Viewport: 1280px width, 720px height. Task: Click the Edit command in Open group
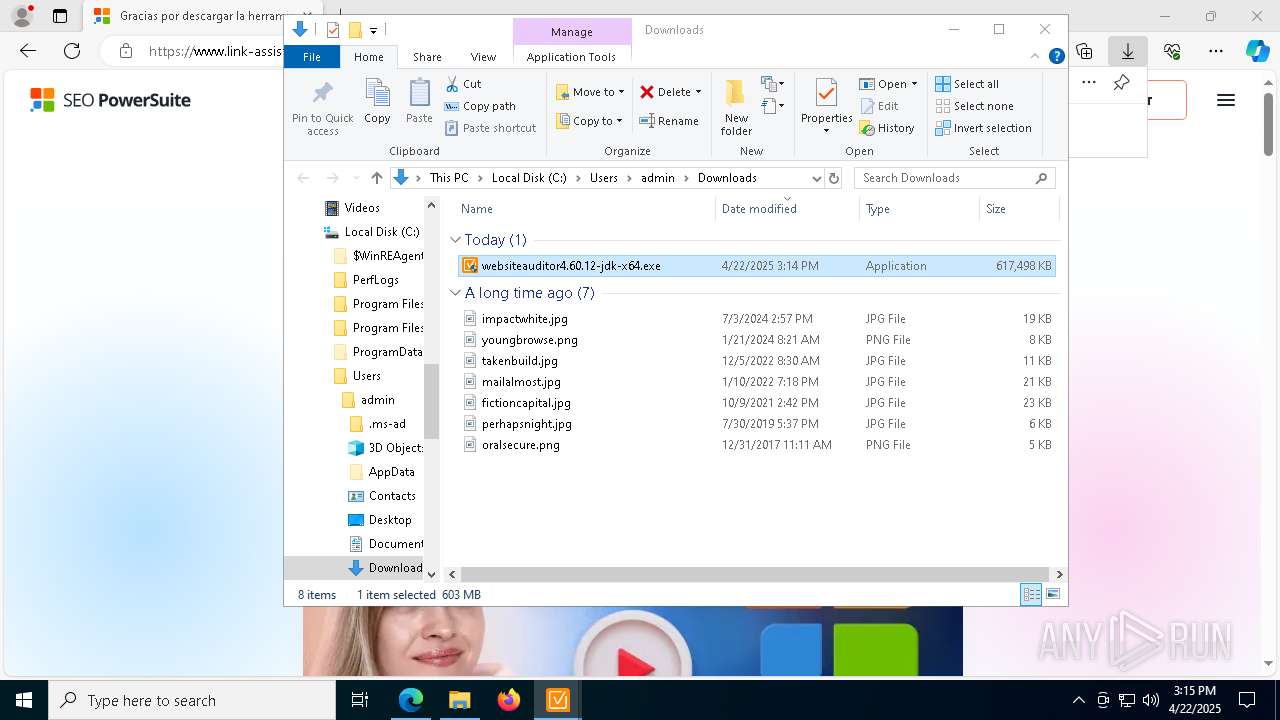879,106
